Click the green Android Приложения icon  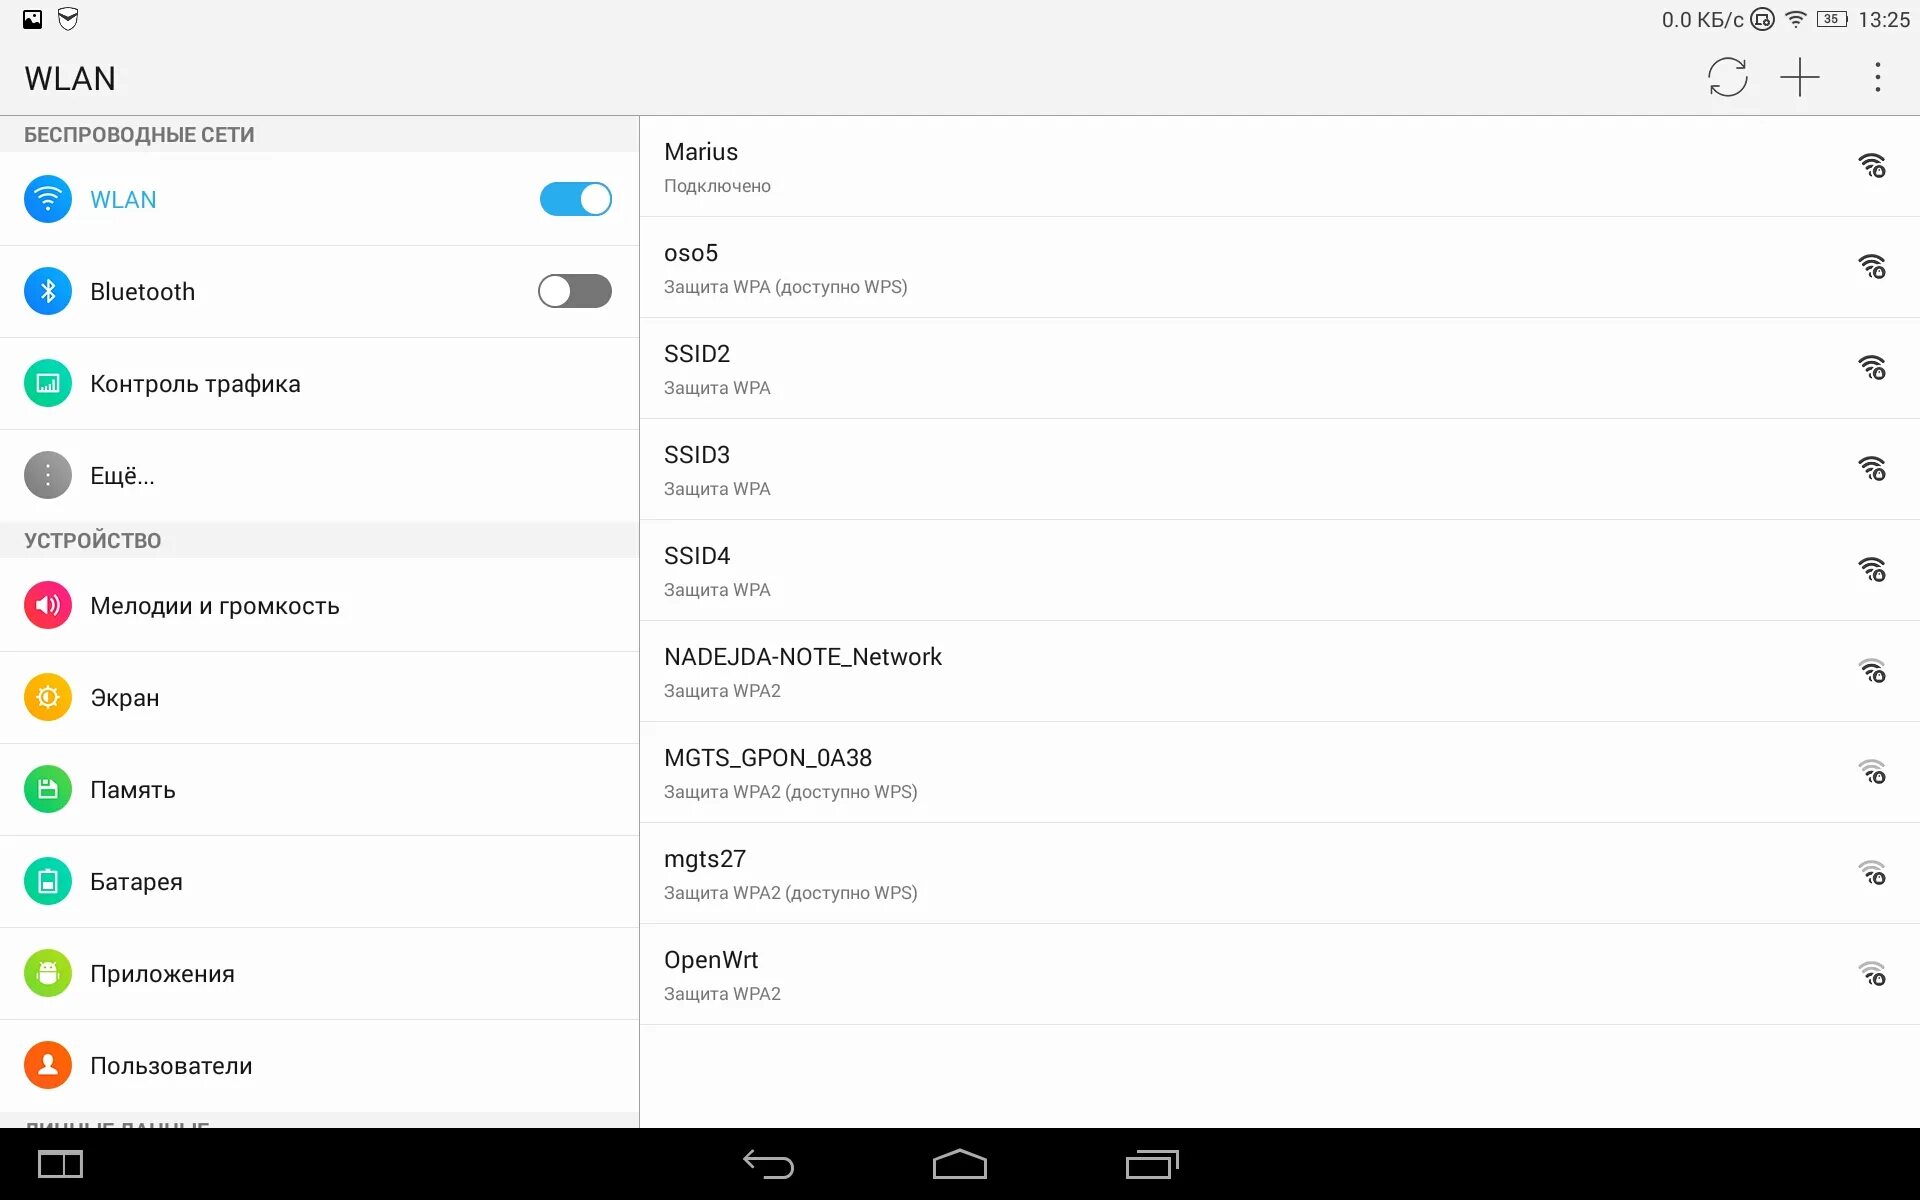pyautogui.click(x=48, y=973)
